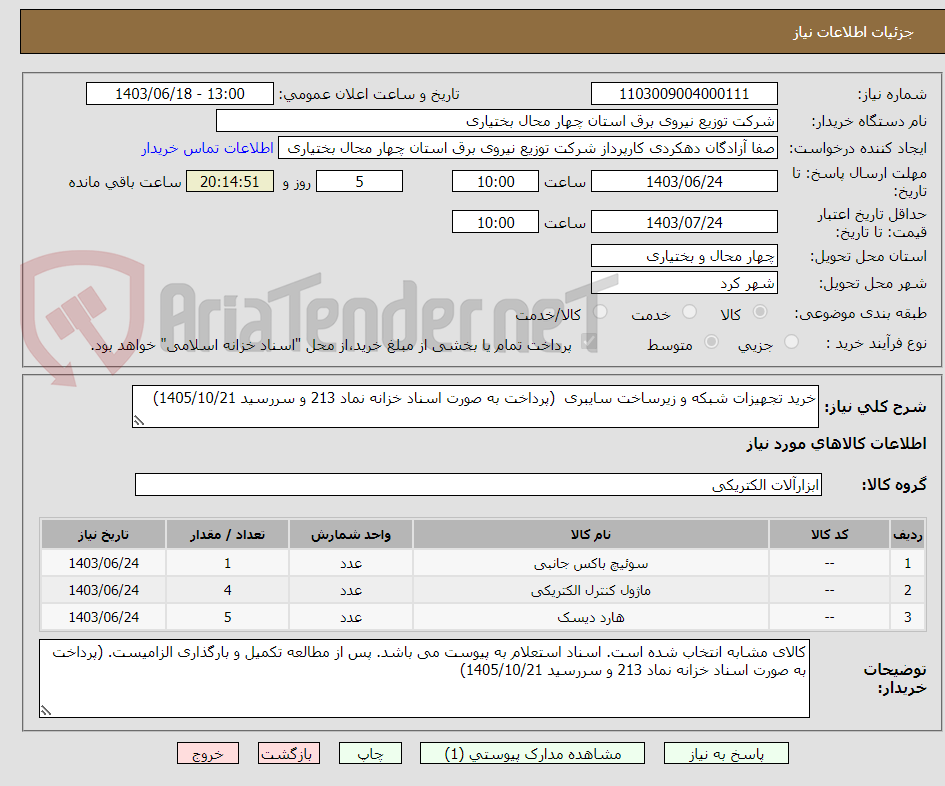945x786 pixels.
Task: Click the شرح کلی نیاز description textarea
Action: tap(475, 407)
